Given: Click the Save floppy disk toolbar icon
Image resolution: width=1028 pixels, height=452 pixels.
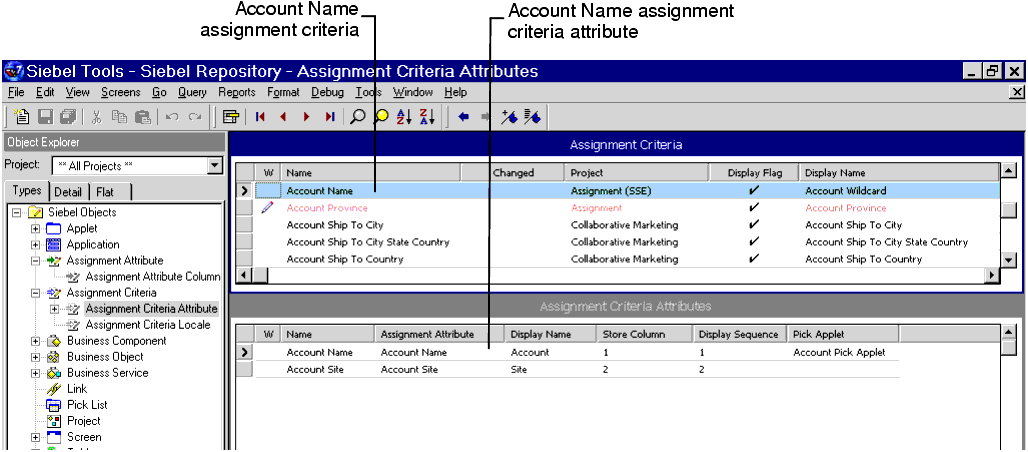Looking at the screenshot, I should (45, 117).
